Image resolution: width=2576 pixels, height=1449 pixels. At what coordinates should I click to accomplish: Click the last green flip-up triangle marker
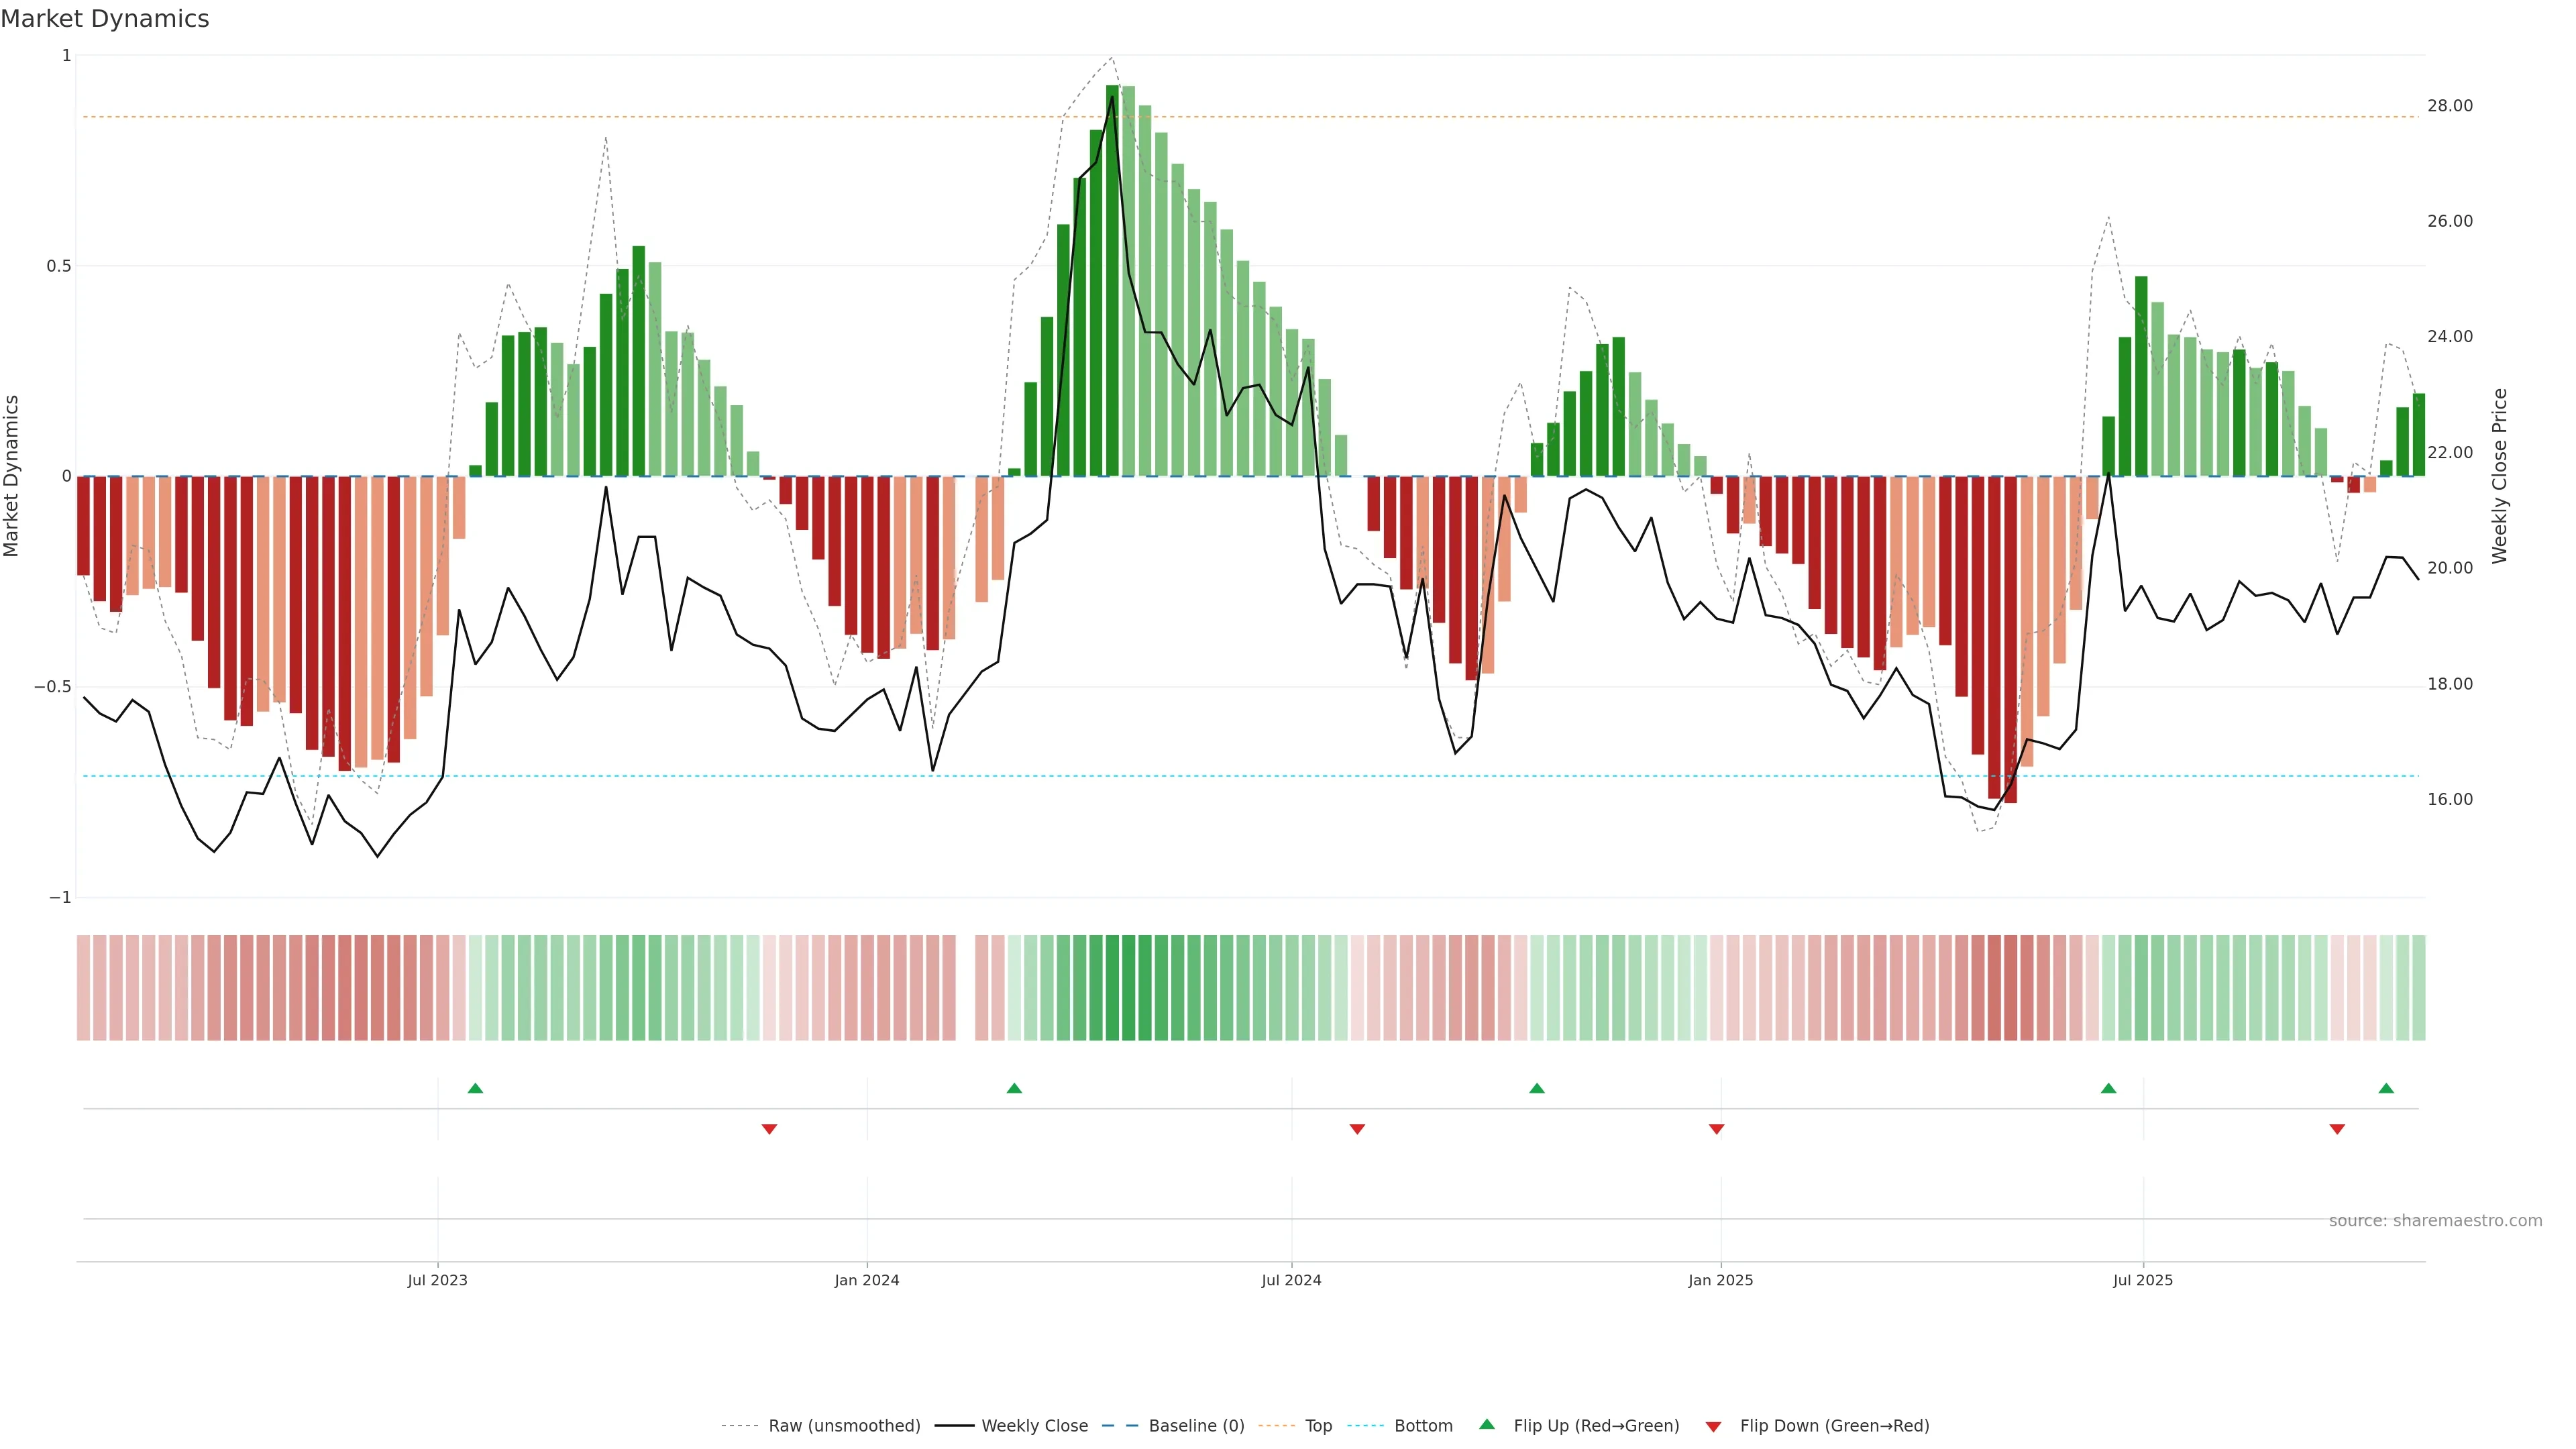[x=2386, y=1088]
